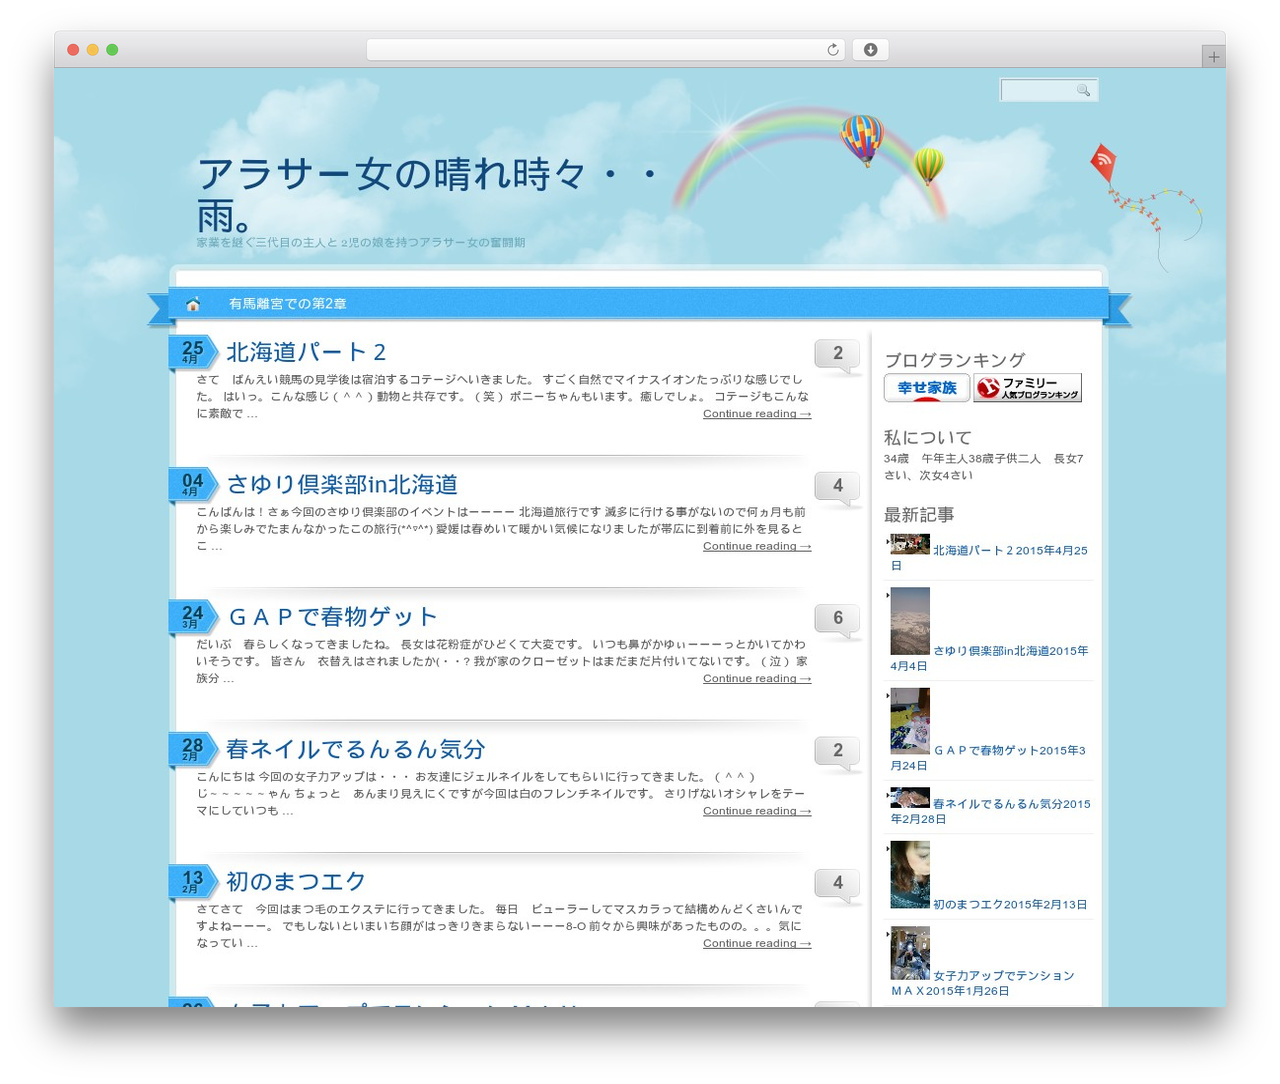The width and height of the screenshot is (1280, 1084).
Task: Continue reading the さゆり倶楽部in北海道 post
Action: 757,546
